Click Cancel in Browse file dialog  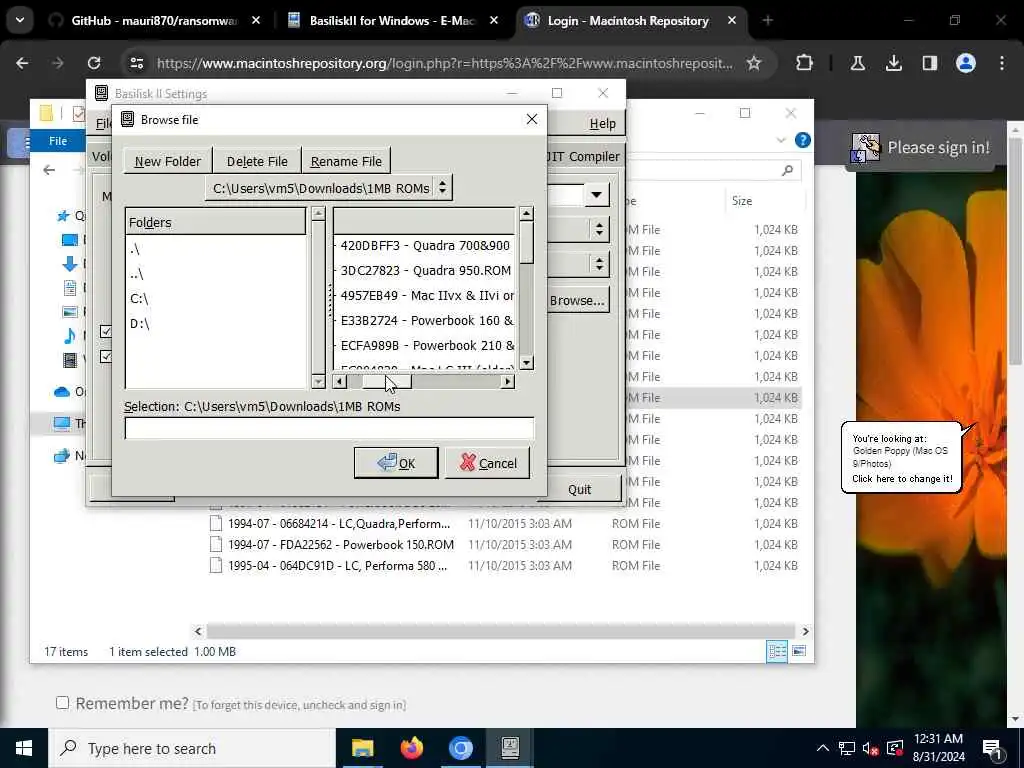(487, 463)
